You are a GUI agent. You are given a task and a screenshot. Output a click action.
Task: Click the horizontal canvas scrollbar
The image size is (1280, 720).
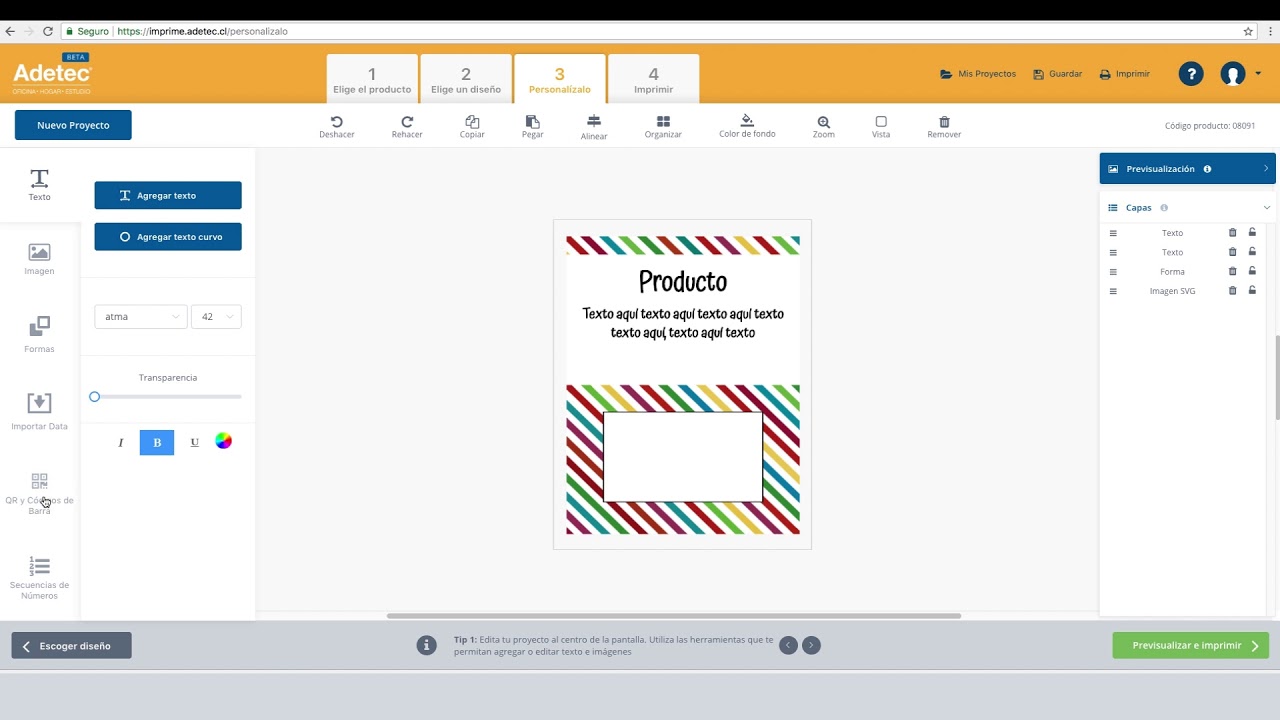pos(674,616)
